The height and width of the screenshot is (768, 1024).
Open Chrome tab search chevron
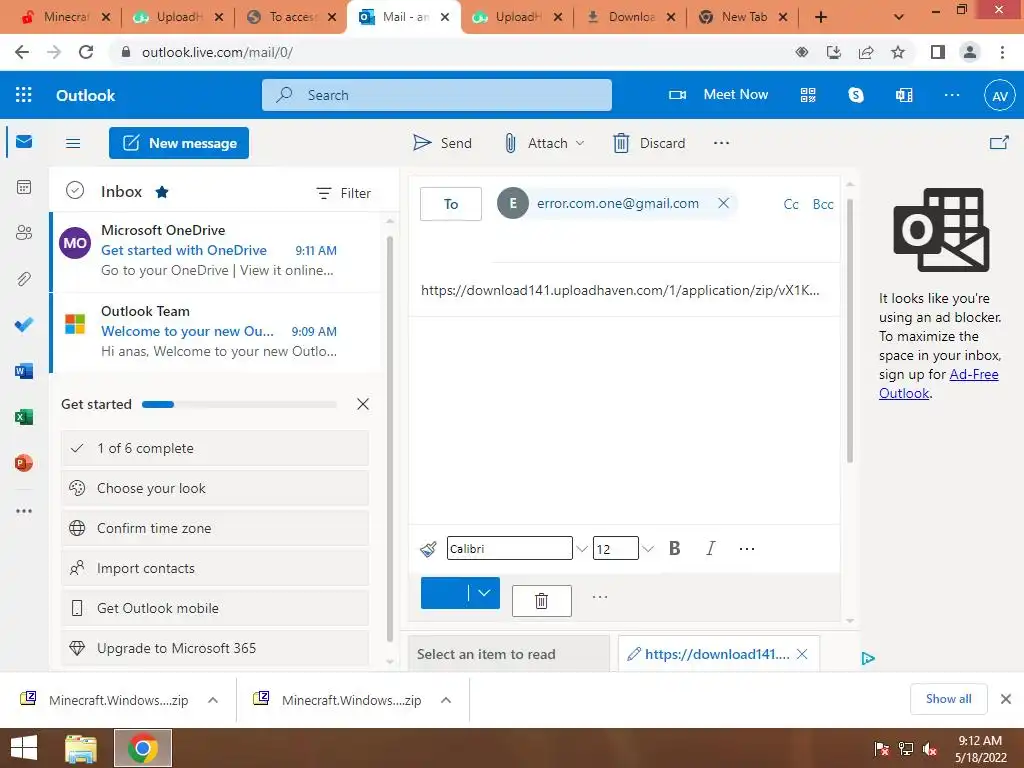click(899, 17)
